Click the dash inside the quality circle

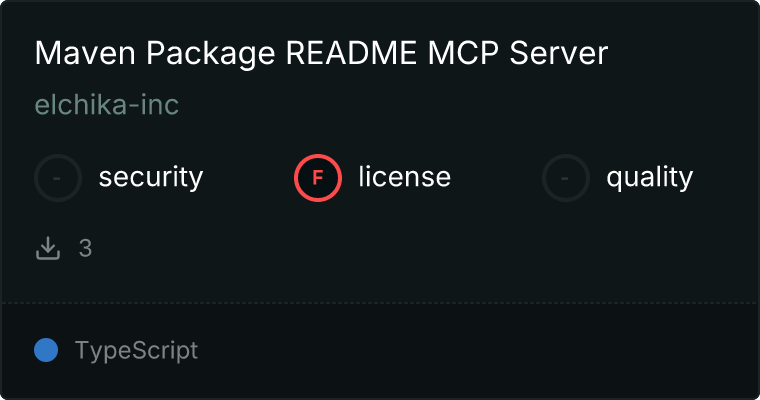pyautogui.click(x=565, y=178)
